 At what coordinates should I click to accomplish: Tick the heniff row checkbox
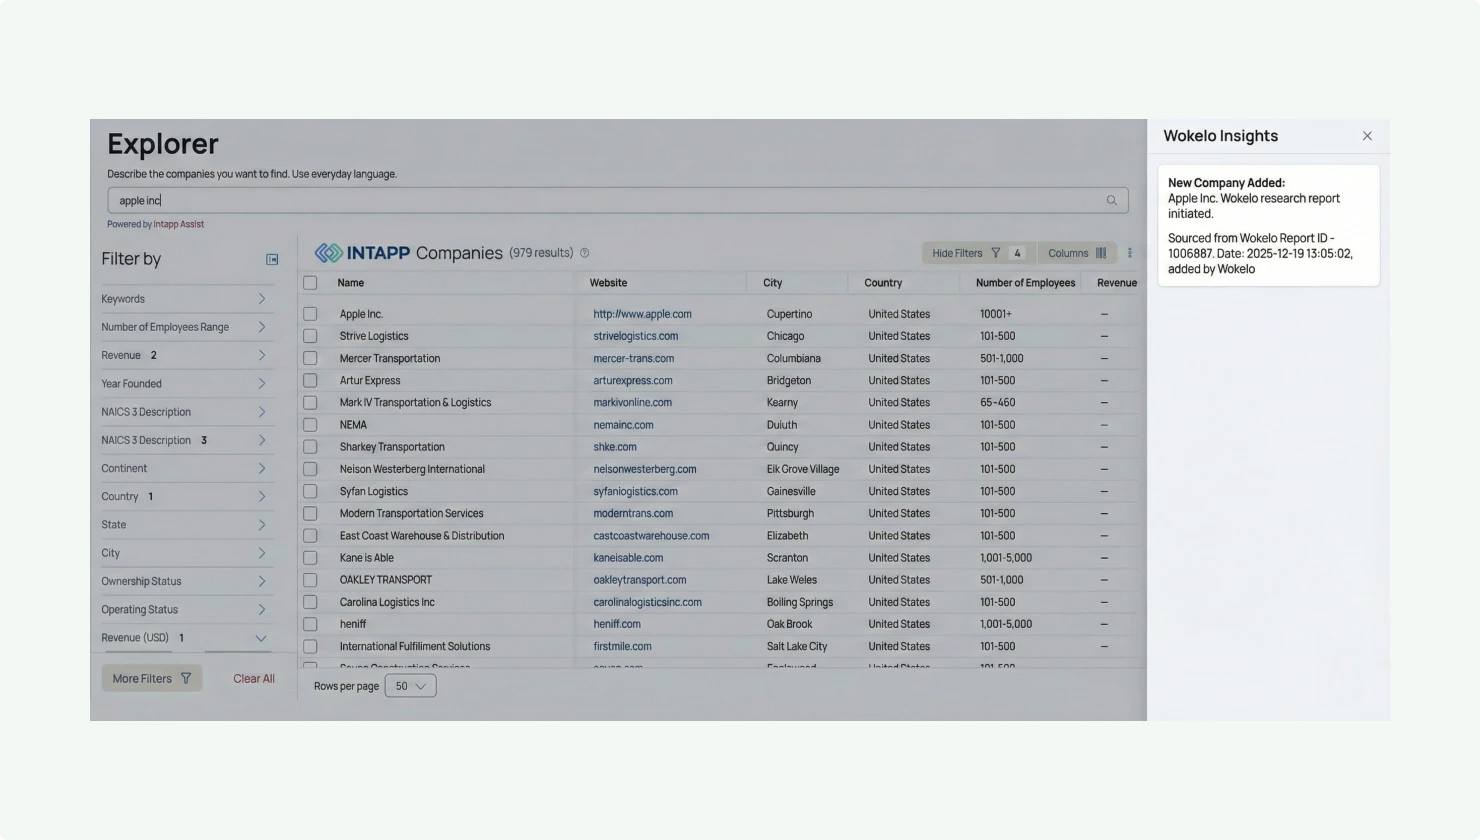(x=310, y=624)
